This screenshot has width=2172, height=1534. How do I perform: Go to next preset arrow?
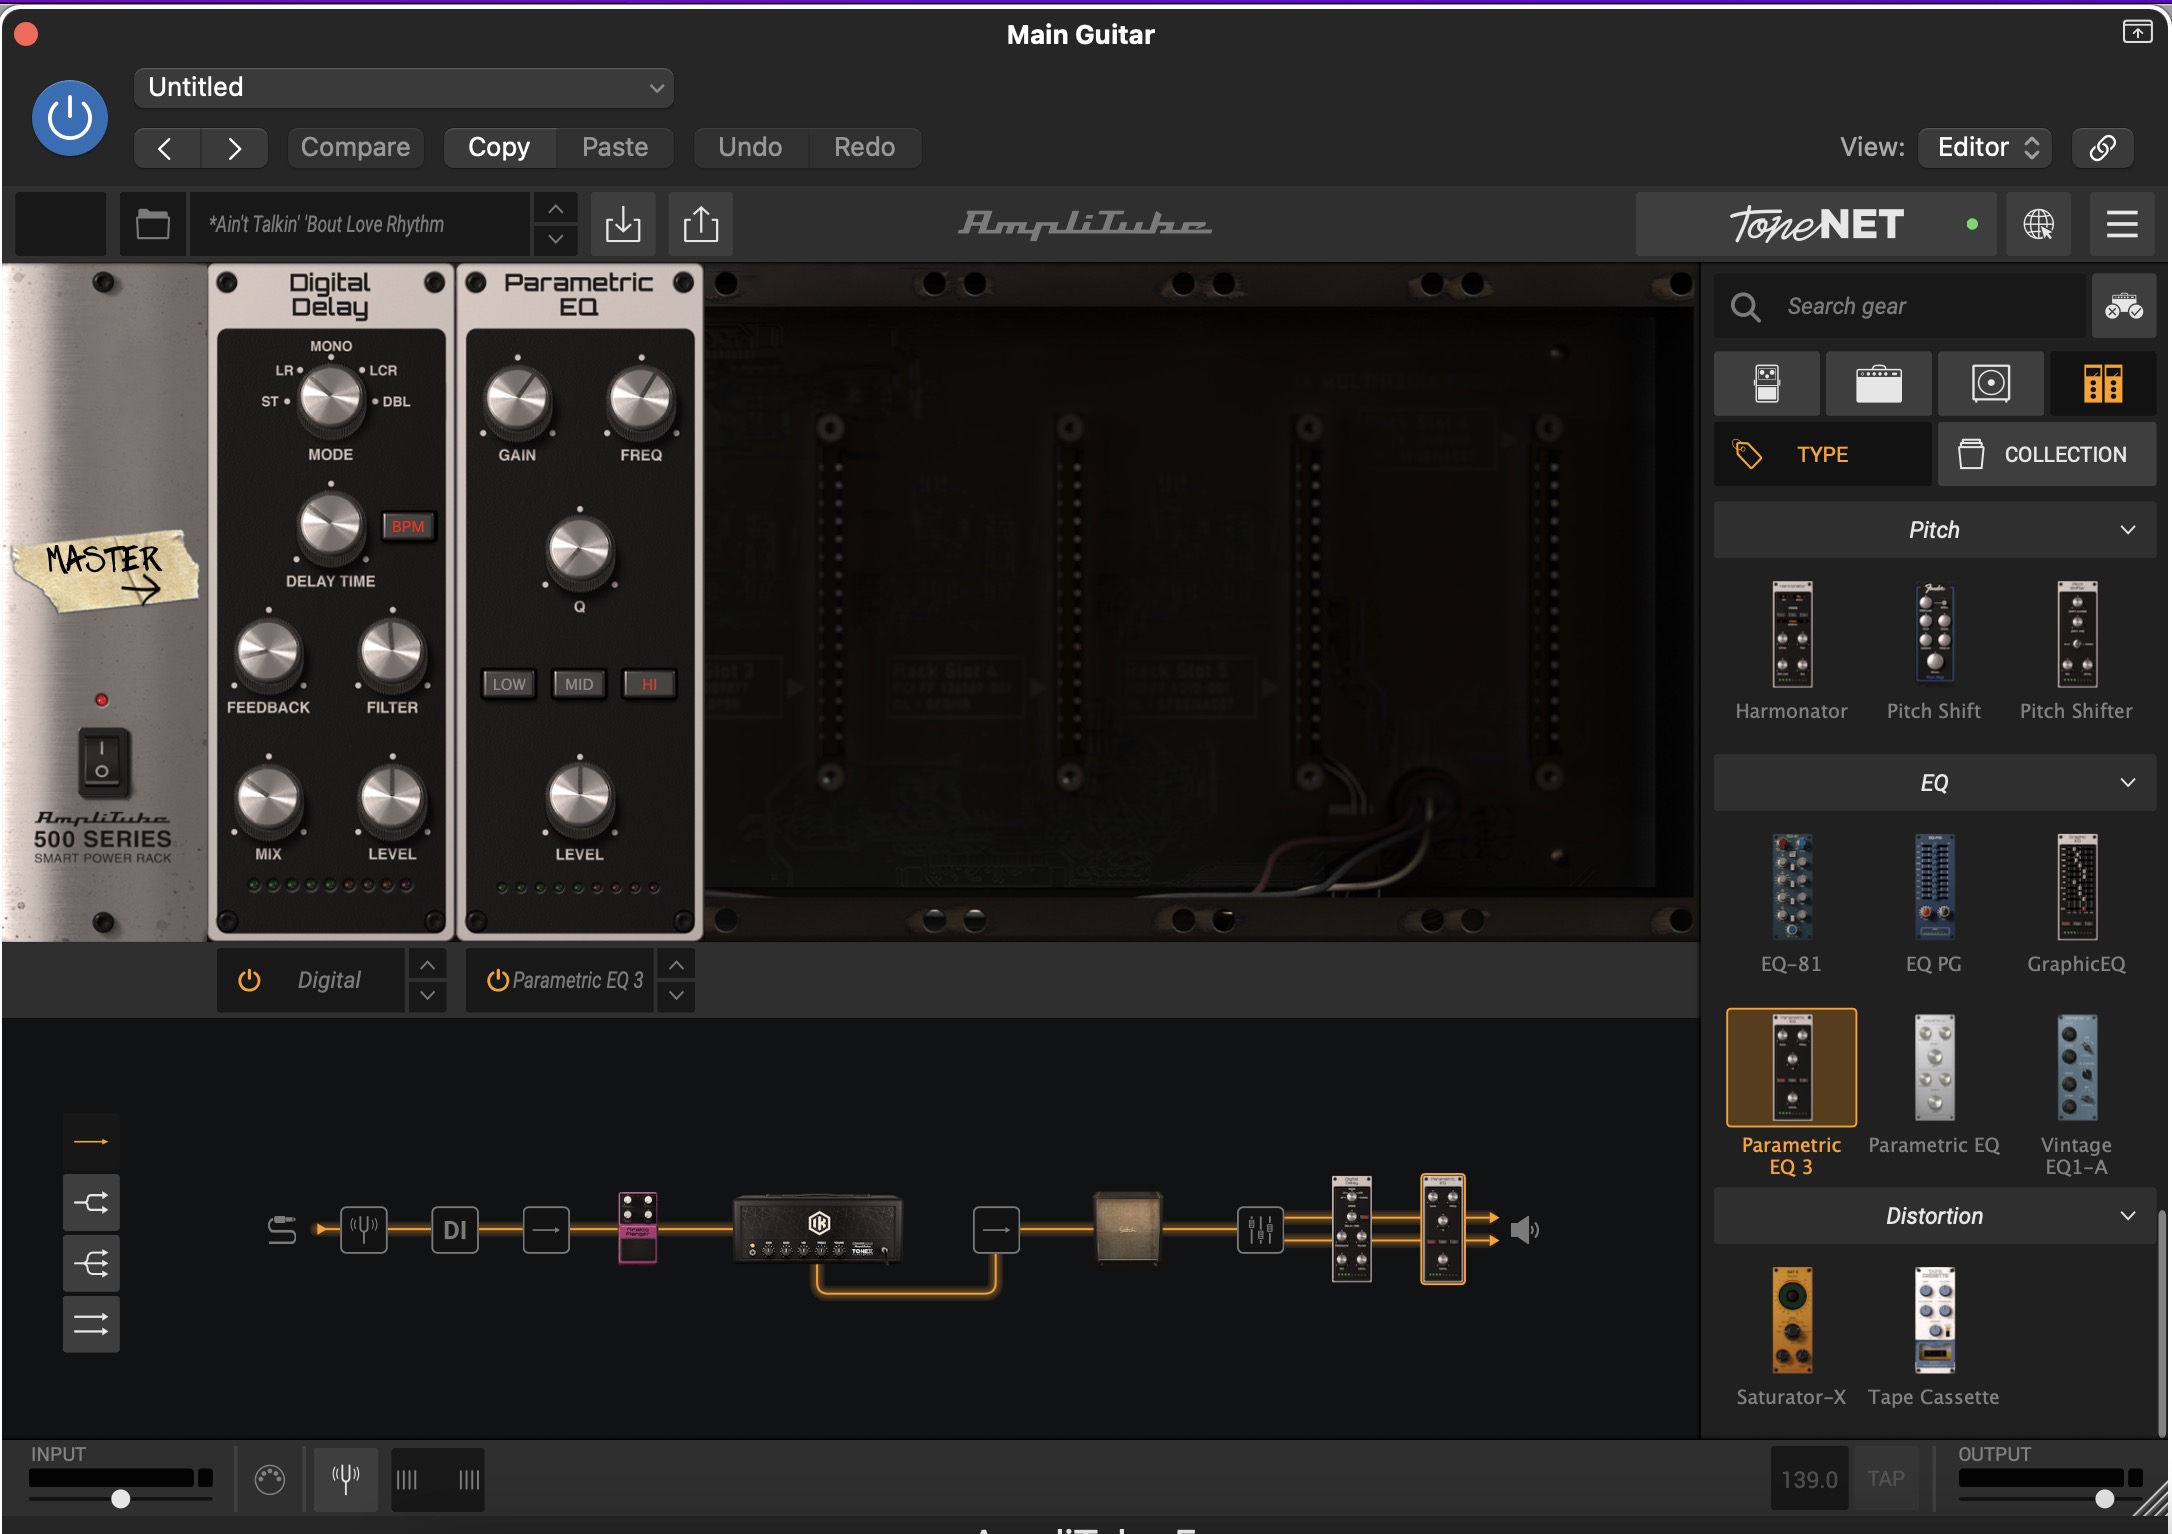click(234, 148)
